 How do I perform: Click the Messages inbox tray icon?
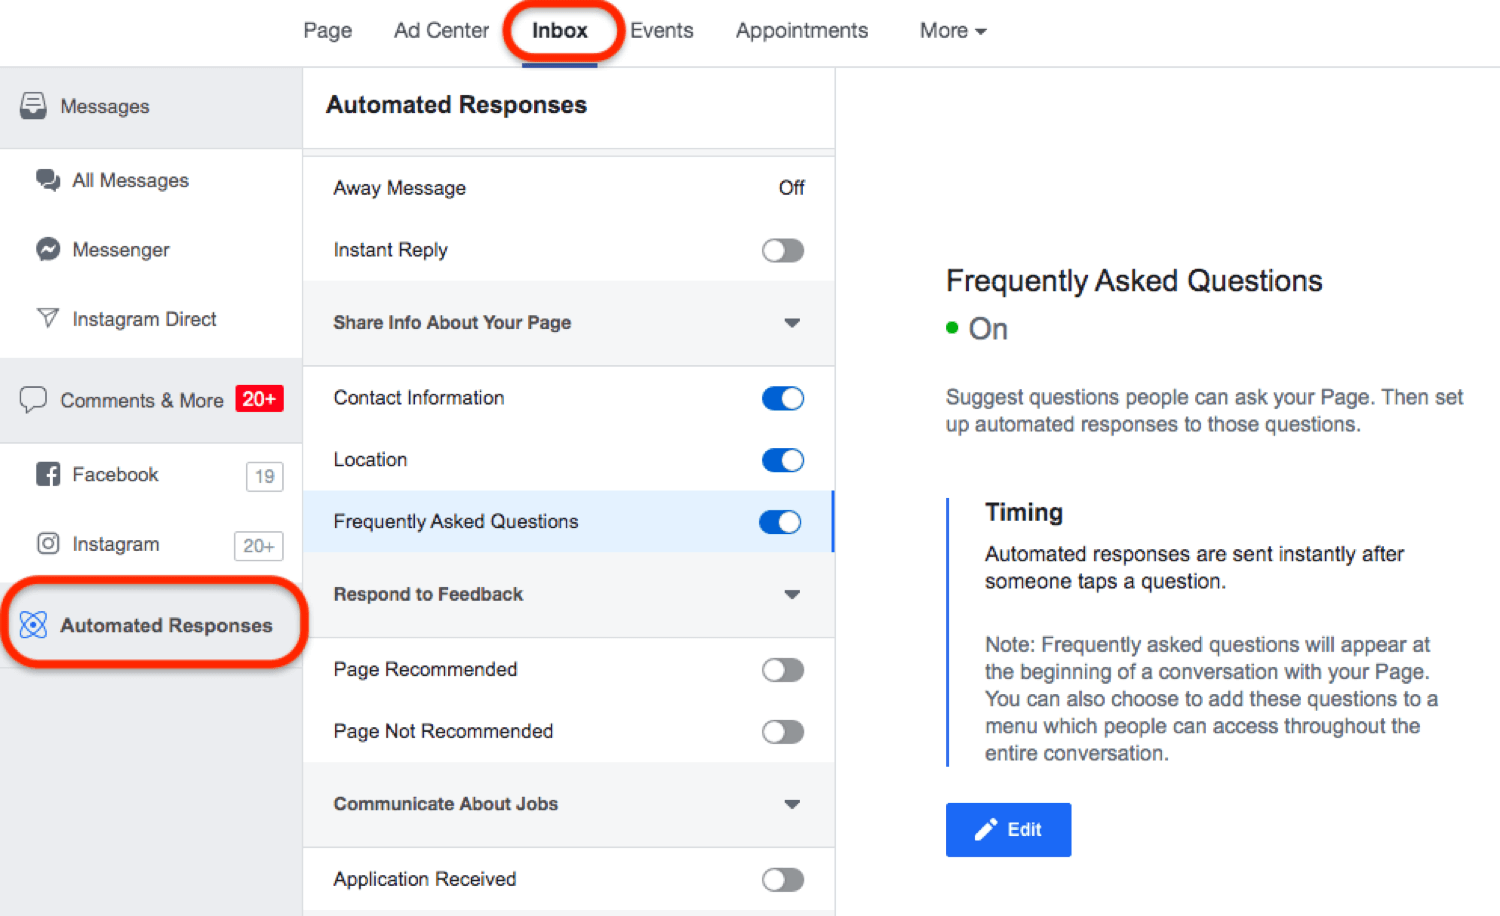(x=33, y=105)
